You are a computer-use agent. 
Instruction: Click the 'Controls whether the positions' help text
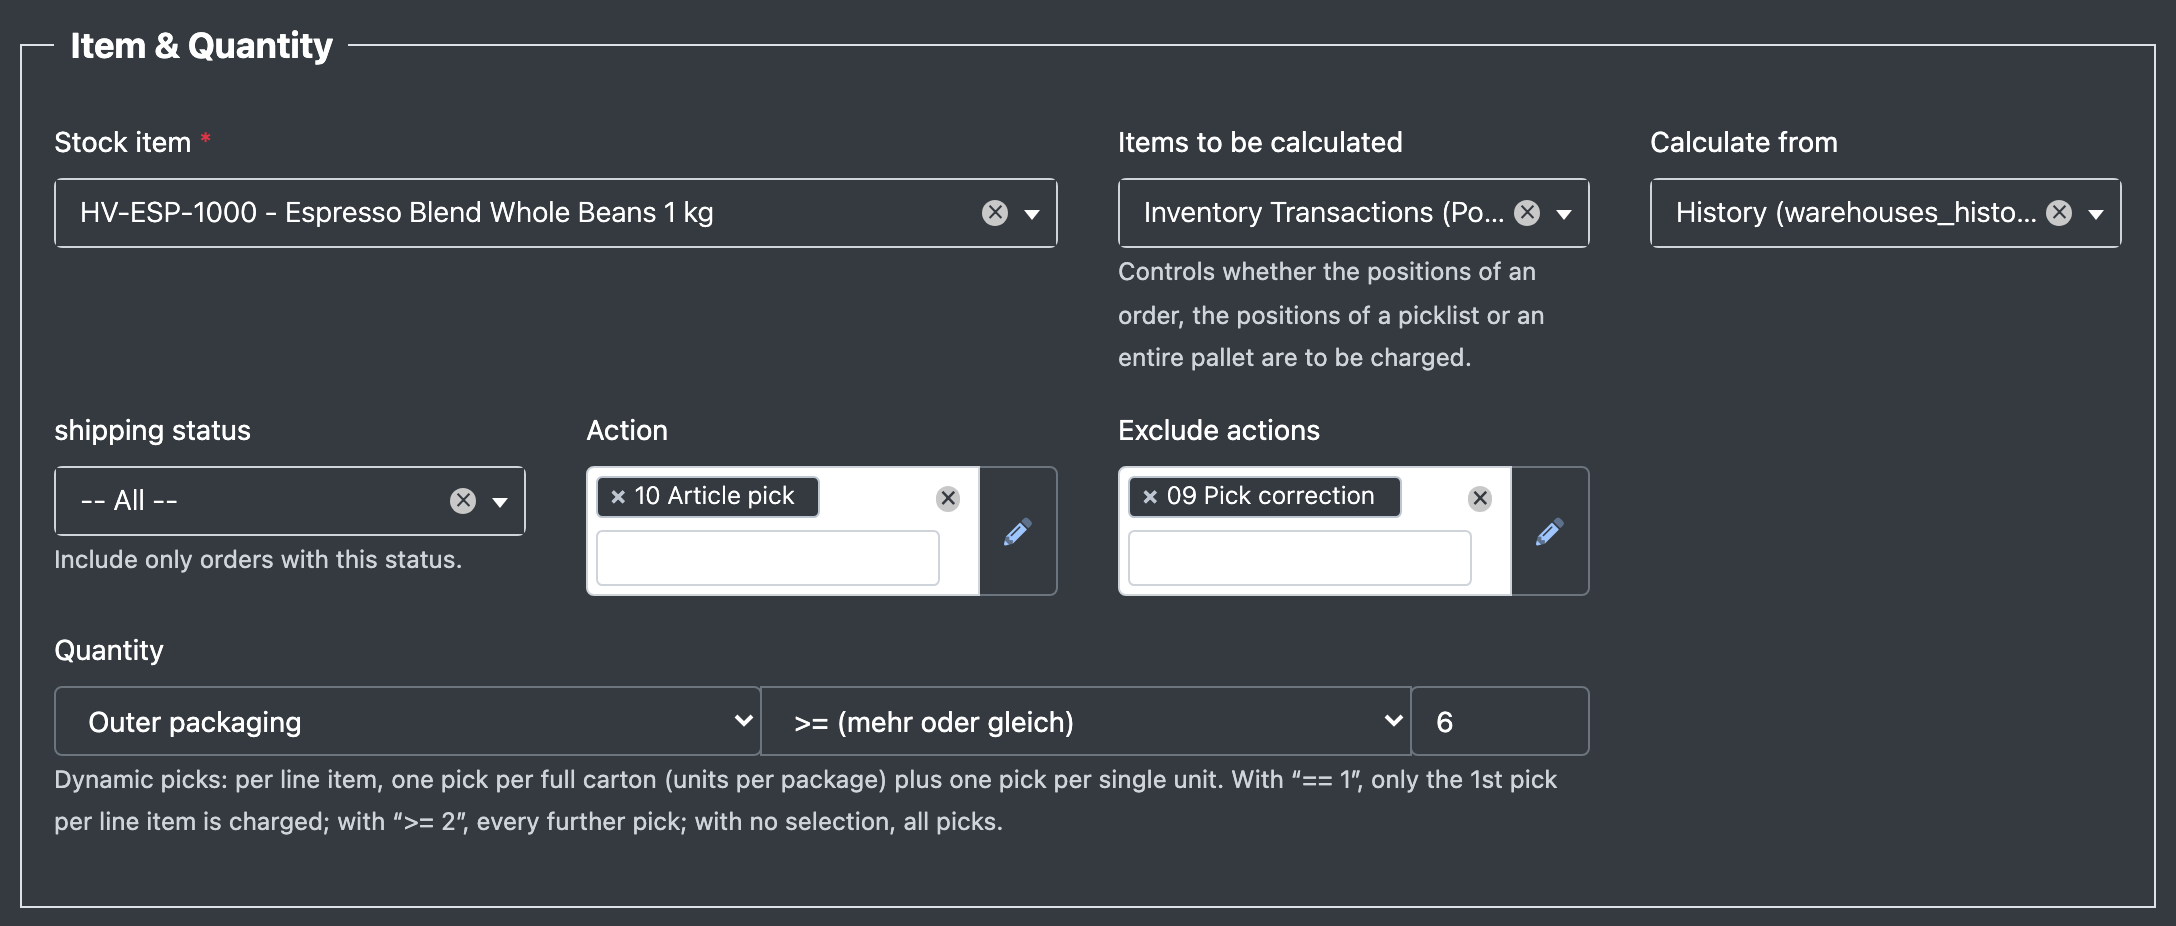click(1331, 315)
